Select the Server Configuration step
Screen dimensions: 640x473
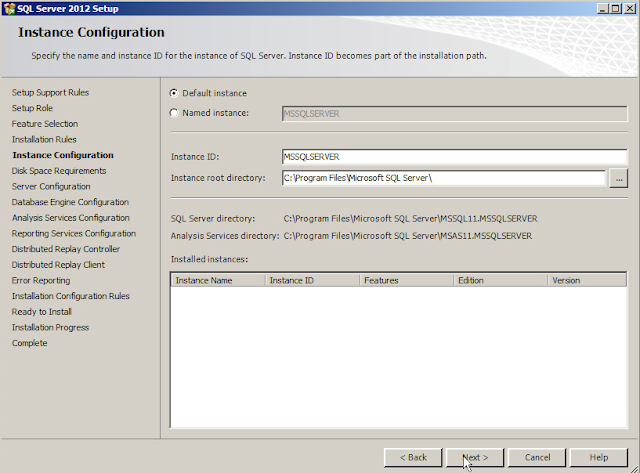tap(51, 187)
